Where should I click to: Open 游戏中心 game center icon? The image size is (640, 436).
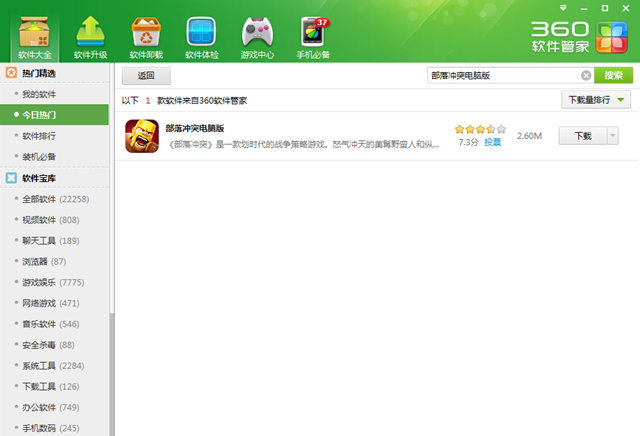tap(257, 38)
